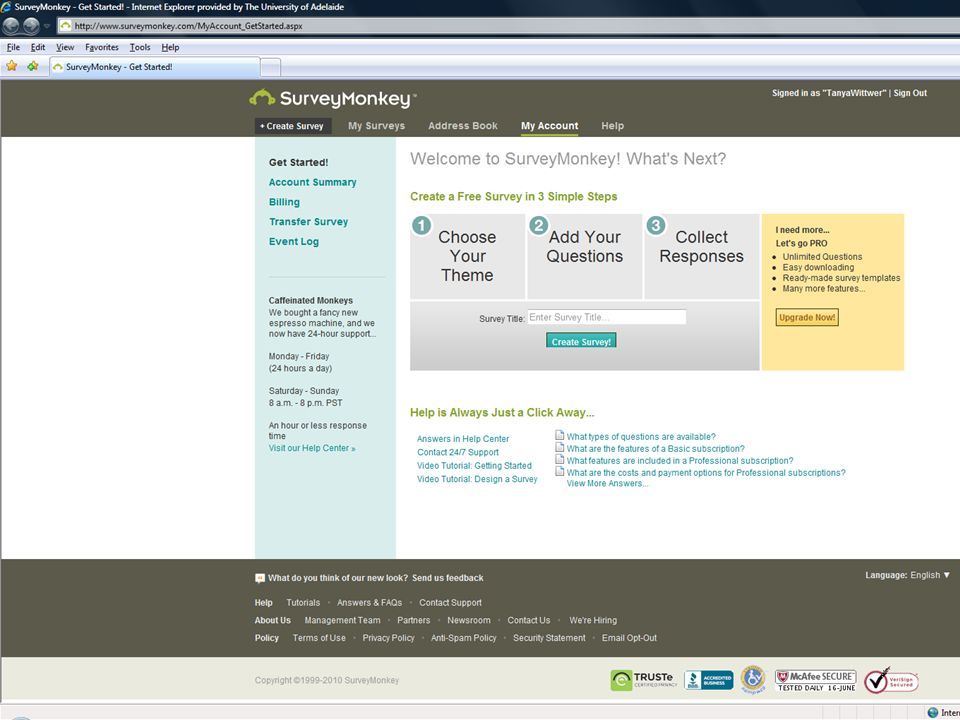Viewport: 960px width, 720px height.
Task: Open the footer Tutorials link
Action: pyautogui.click(x=303, y=602)
